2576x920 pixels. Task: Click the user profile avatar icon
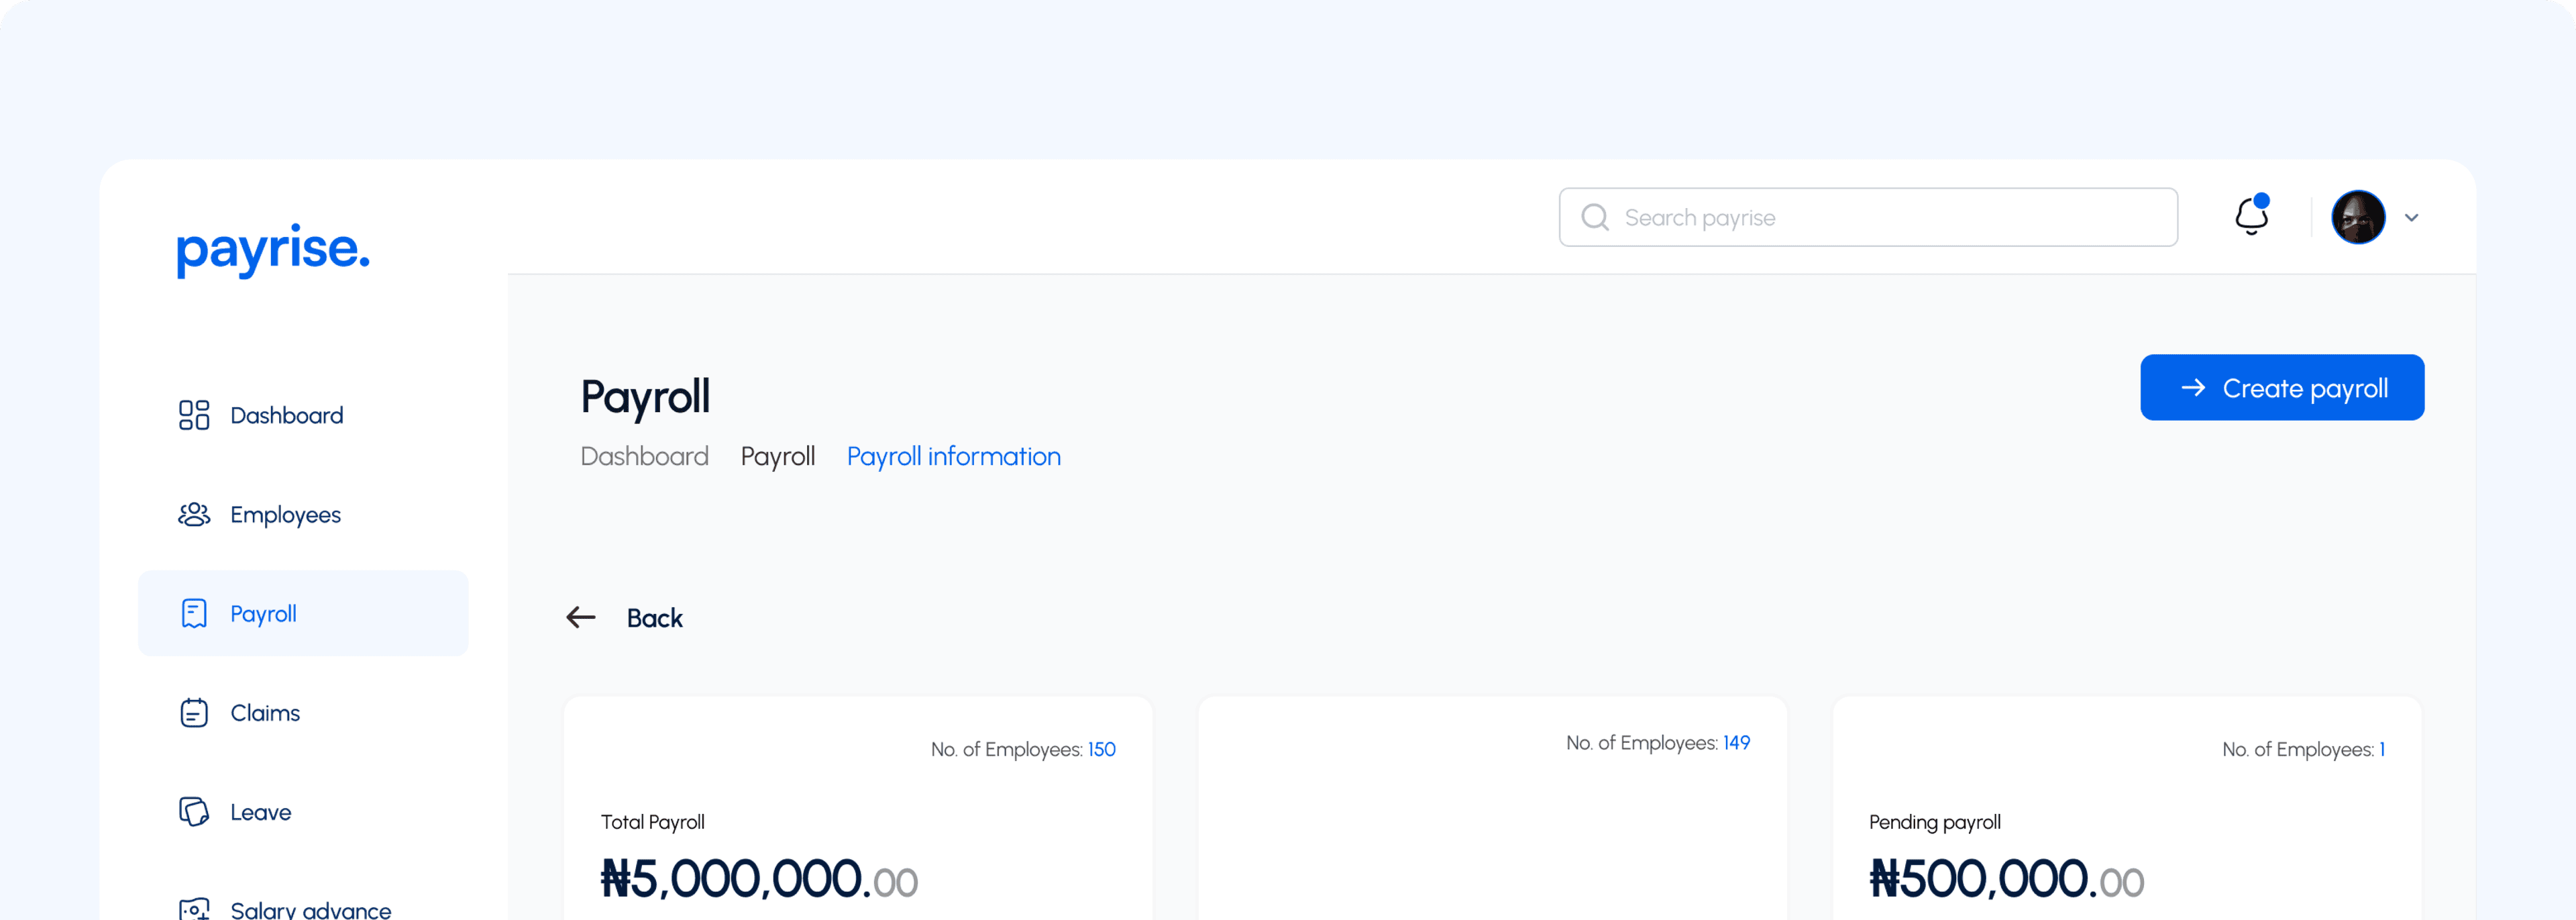[2359, 217]
